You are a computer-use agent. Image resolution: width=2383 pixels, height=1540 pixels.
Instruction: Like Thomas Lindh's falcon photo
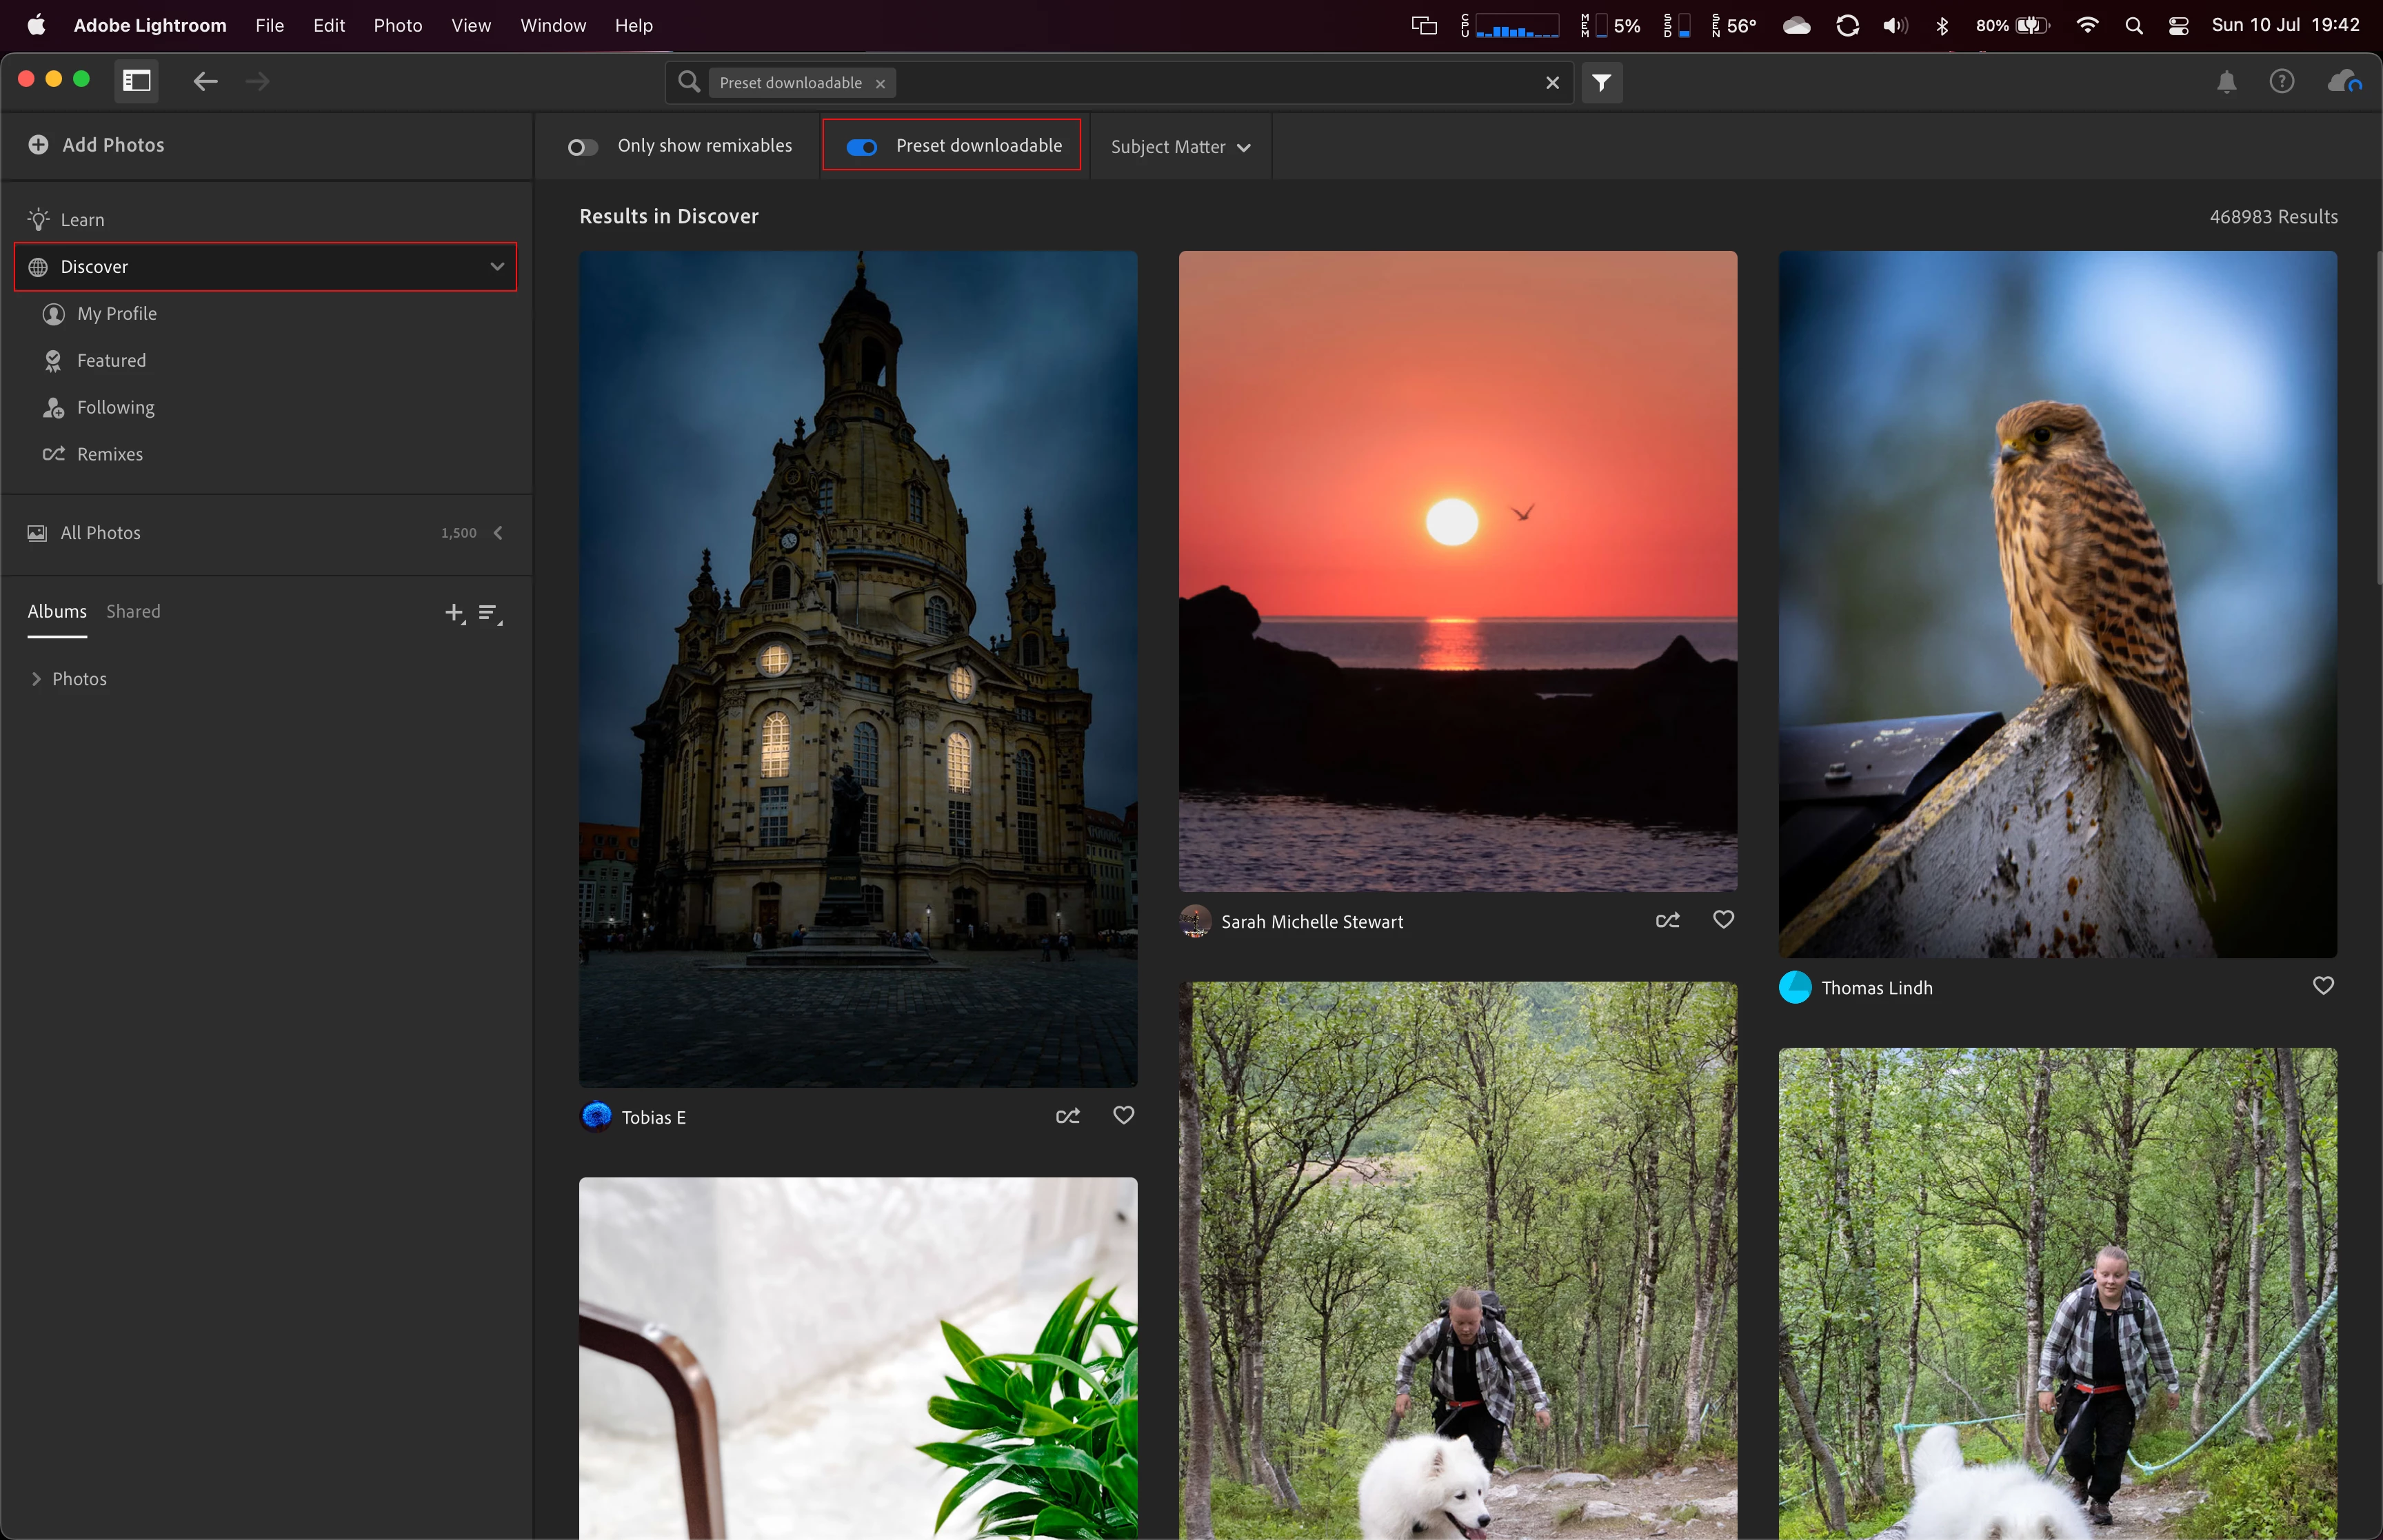[x=2322, y=986]
